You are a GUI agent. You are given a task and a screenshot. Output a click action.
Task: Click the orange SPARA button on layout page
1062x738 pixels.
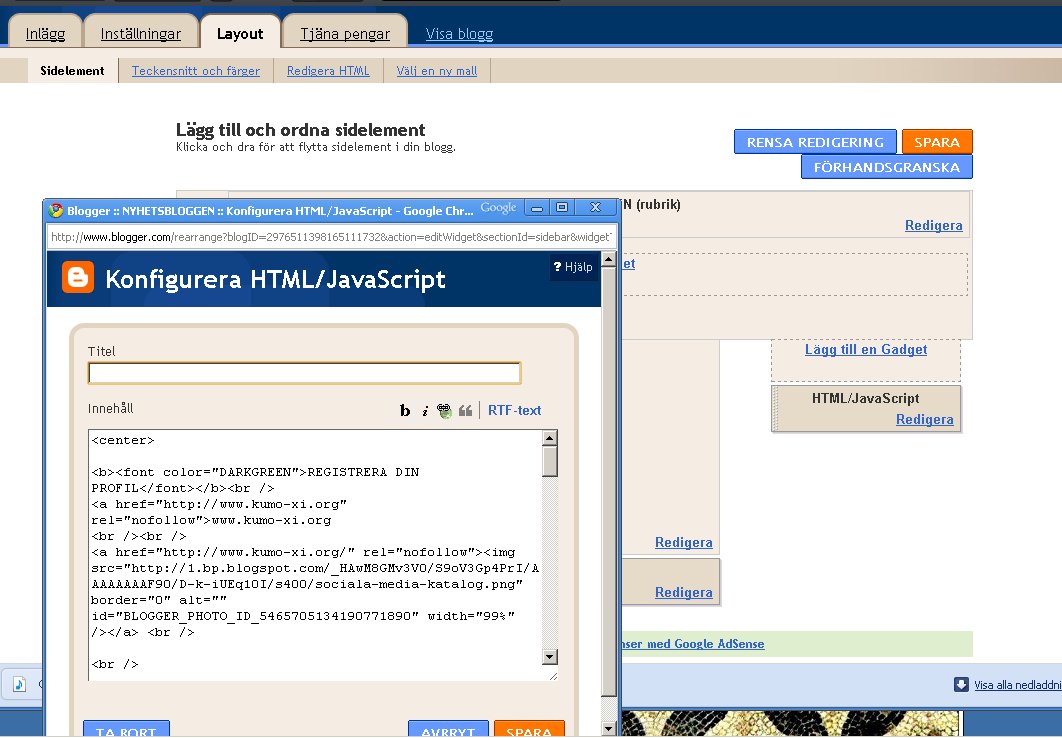(937, 142)
